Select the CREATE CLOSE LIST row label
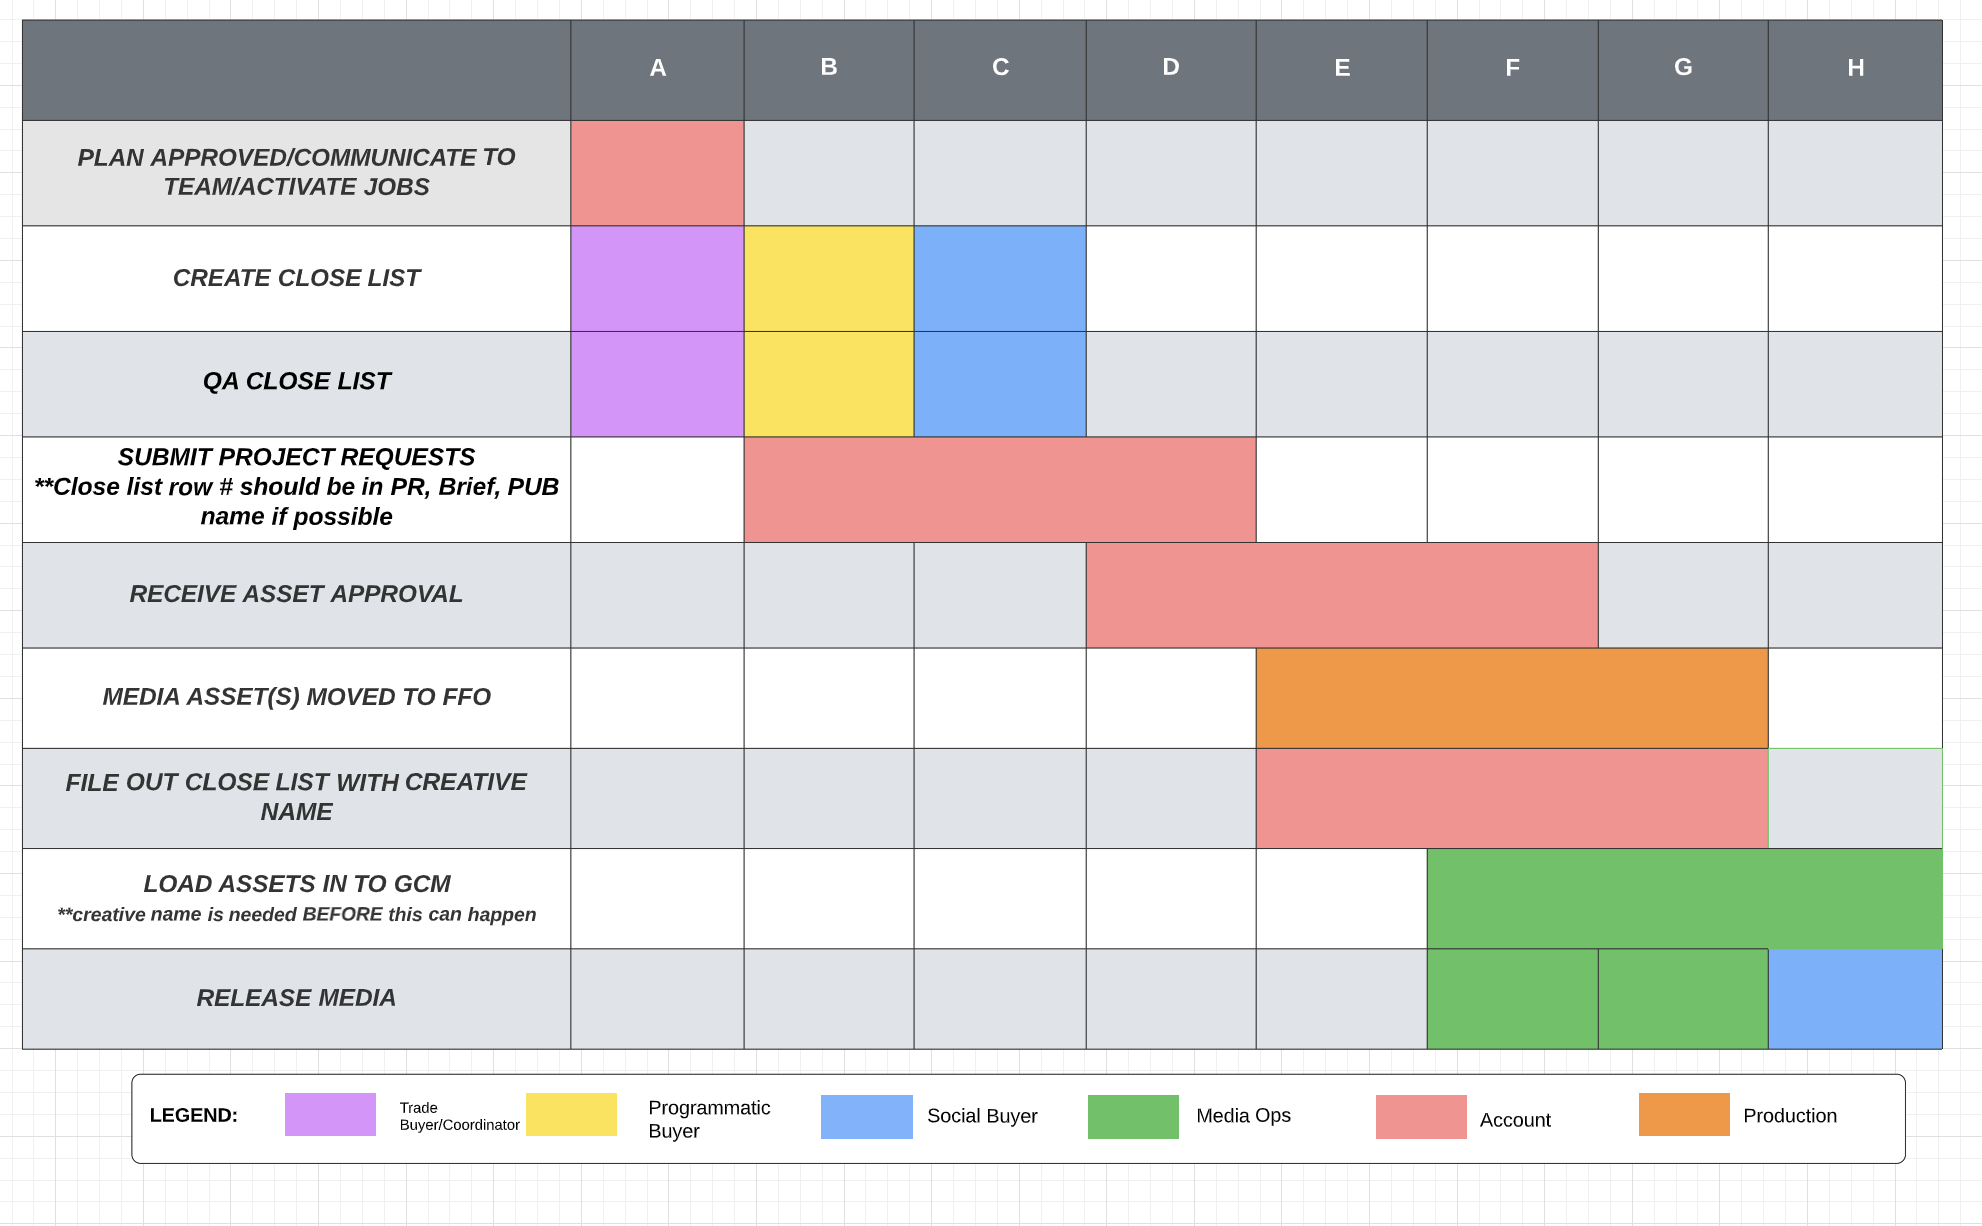The image size is (1982, 1226). pos(296,278)
